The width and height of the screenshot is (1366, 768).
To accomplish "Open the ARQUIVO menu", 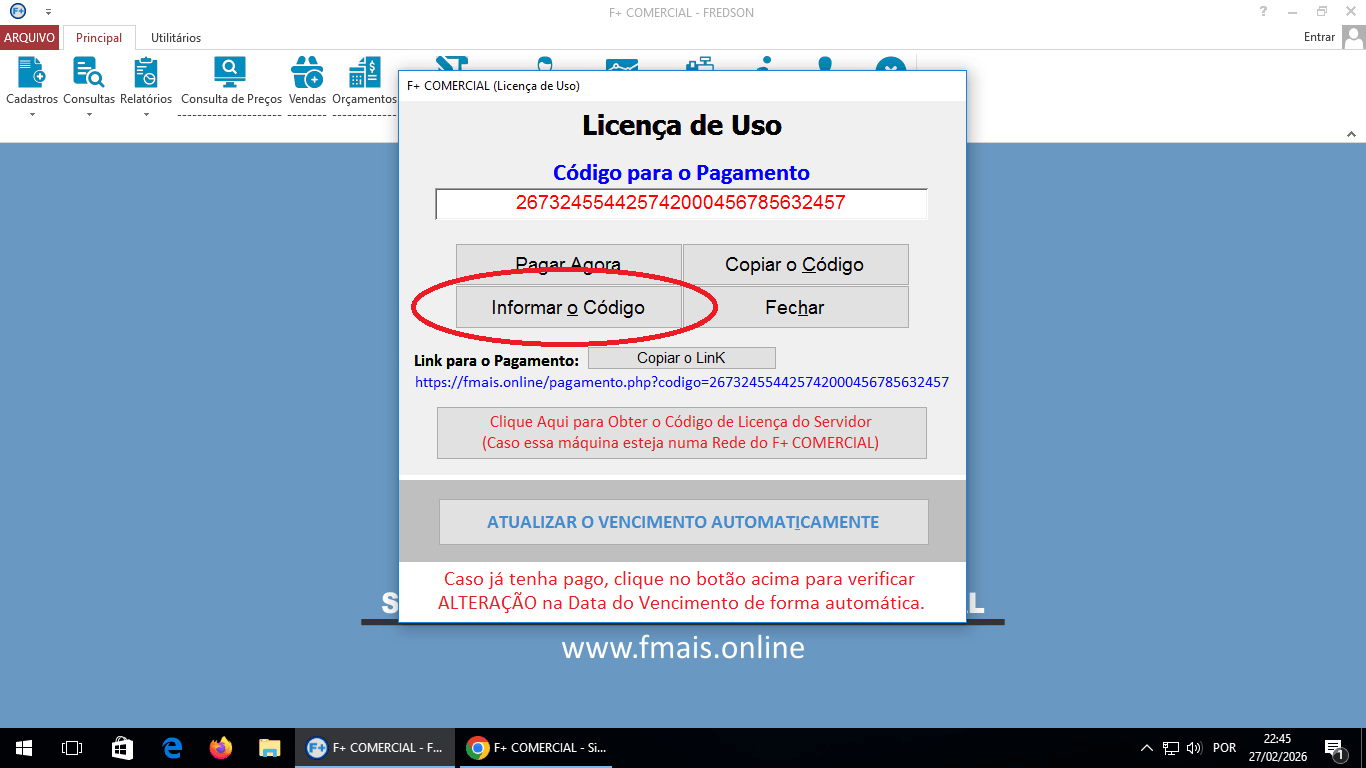I will (x=29, y=36).
